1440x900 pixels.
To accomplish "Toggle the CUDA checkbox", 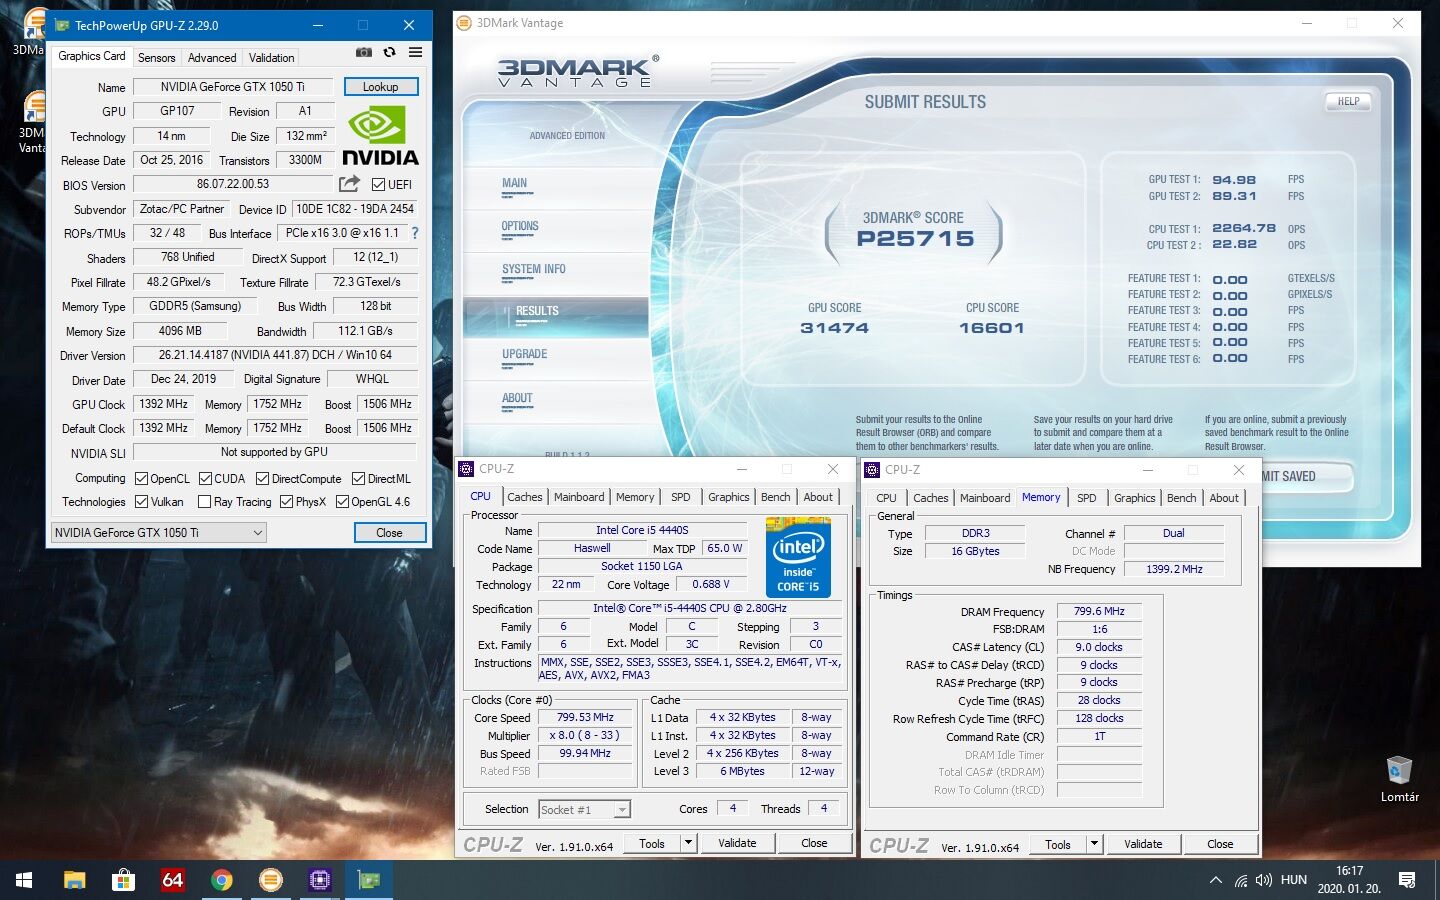I will [x=205, y=479].
